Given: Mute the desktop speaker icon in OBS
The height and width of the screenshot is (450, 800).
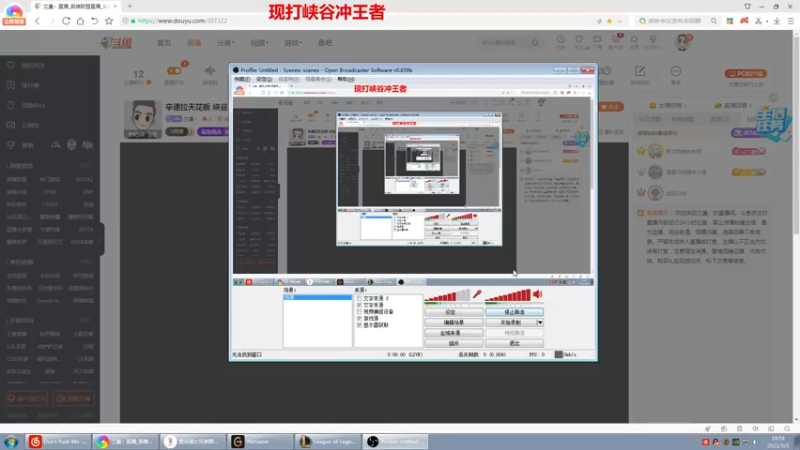Looking at the screenshot, I should pos(538,294).
